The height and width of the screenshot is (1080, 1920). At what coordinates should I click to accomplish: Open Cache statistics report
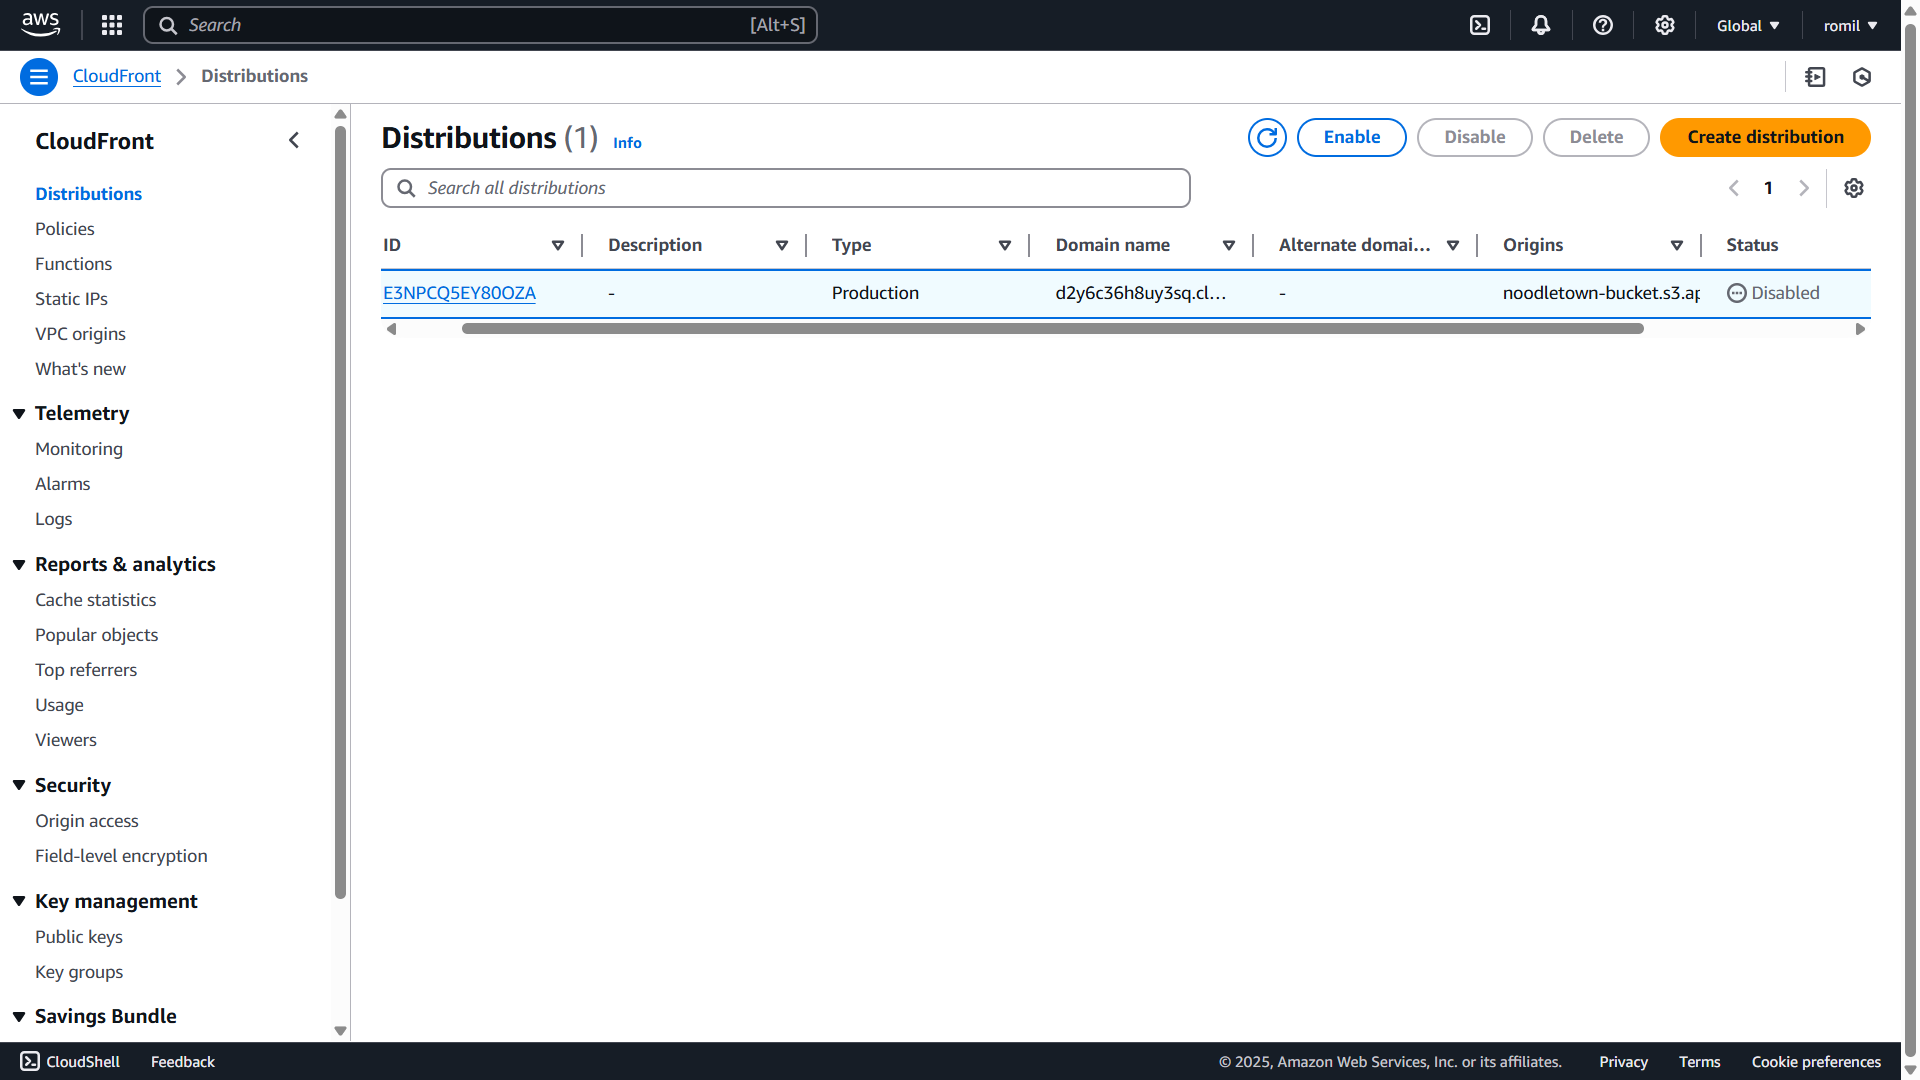click(x=95, y=599)
